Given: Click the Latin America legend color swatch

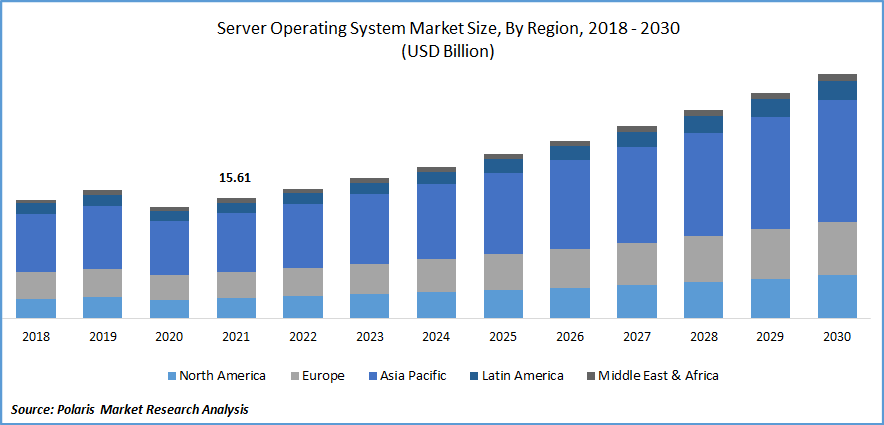Looking at the screenshot, I should [474, 375].
